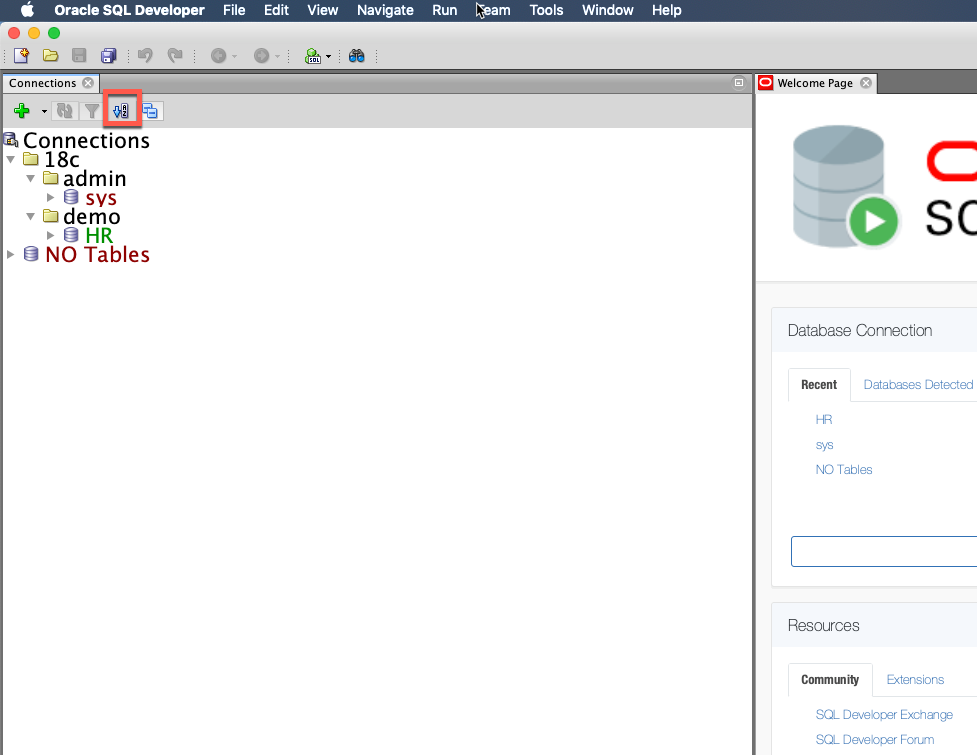Click the Back navigation arrow icon

tap(218, 56)
